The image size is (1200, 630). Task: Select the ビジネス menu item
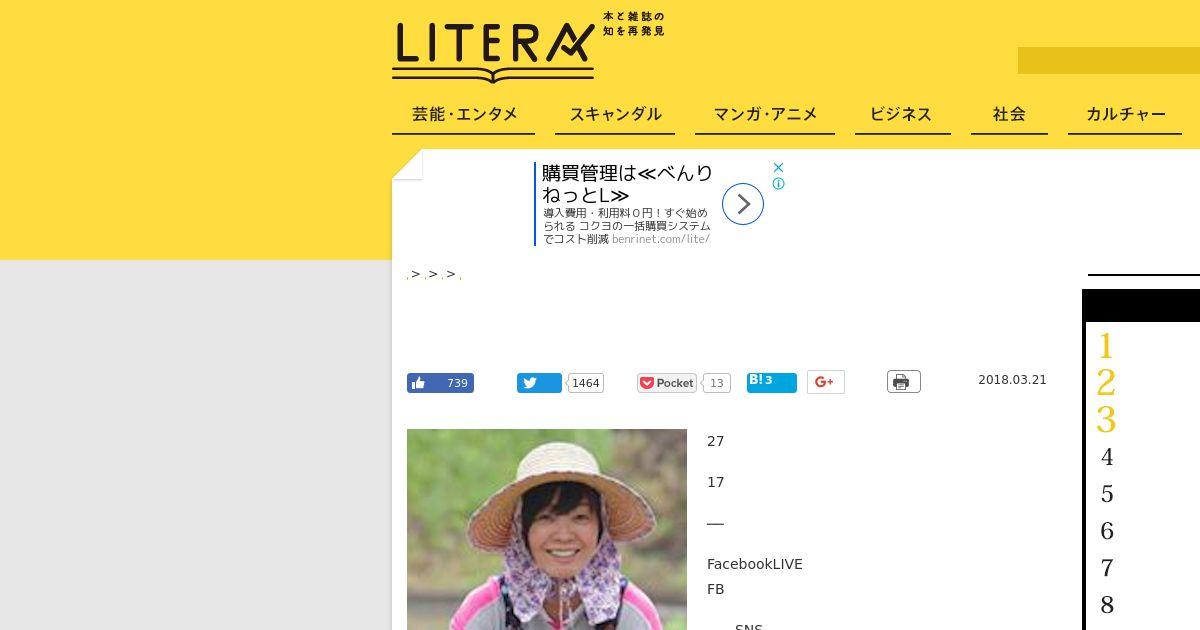click(x=901, y=115)
